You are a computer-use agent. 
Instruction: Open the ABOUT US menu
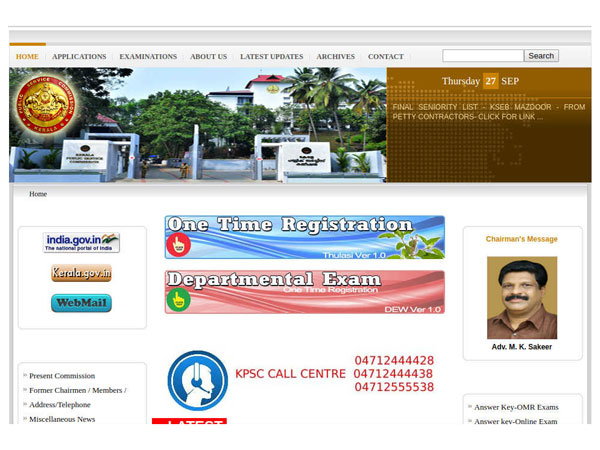[208, 57]
